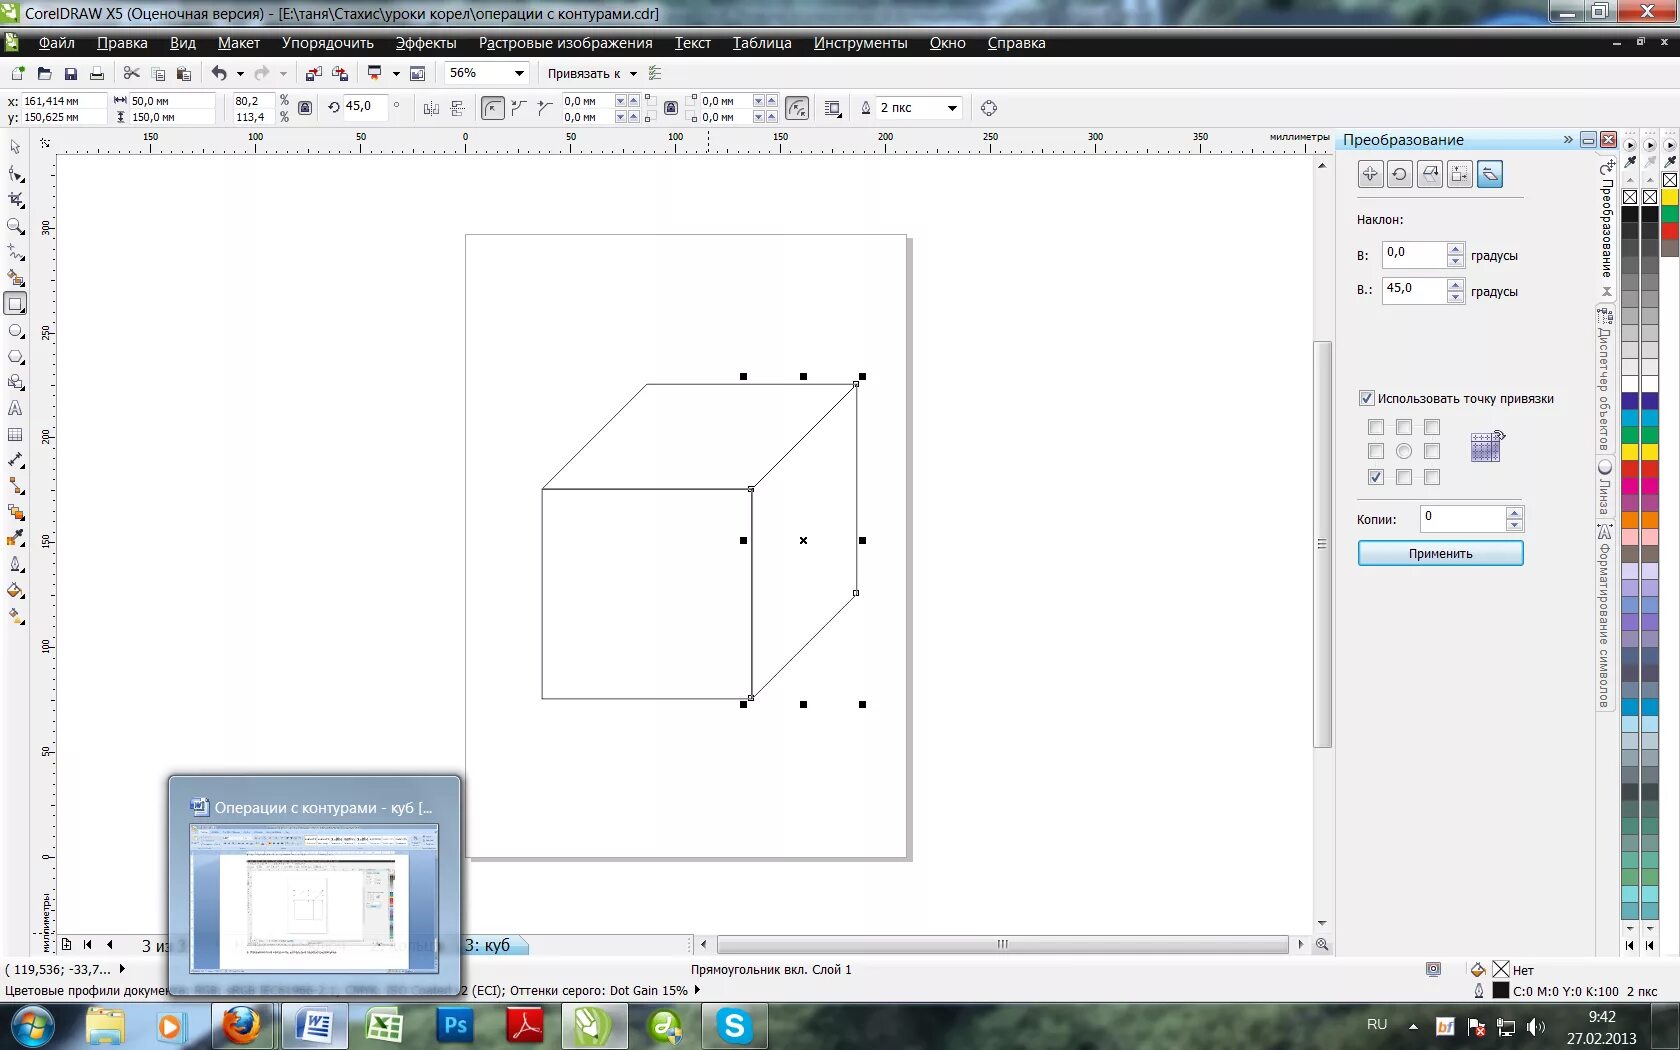Click the Open file folder icon

click(x=44, y=73)
